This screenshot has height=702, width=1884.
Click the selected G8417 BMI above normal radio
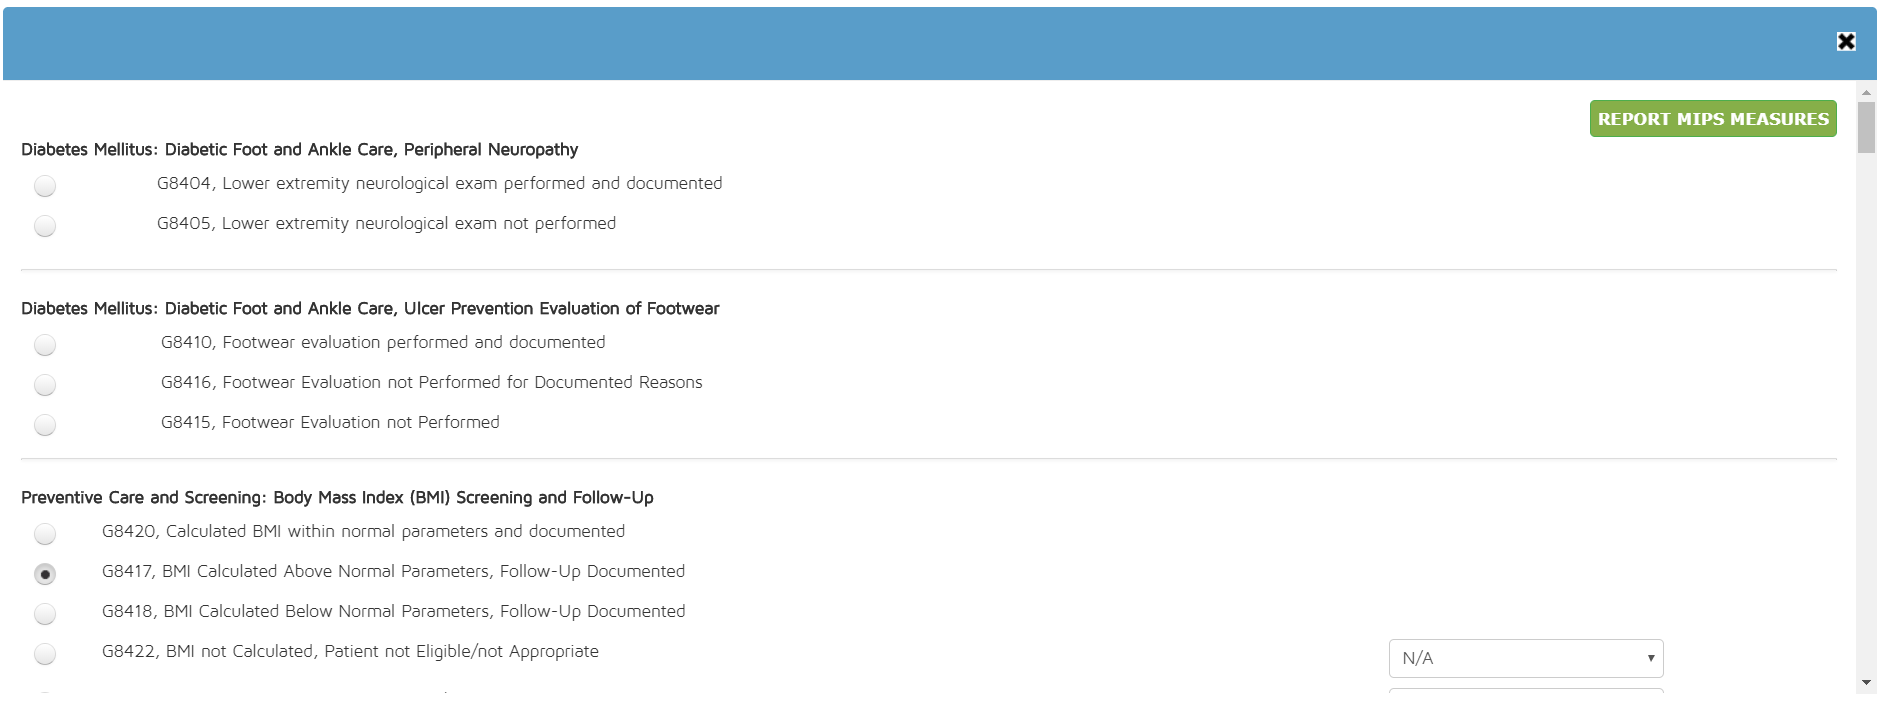45,574
